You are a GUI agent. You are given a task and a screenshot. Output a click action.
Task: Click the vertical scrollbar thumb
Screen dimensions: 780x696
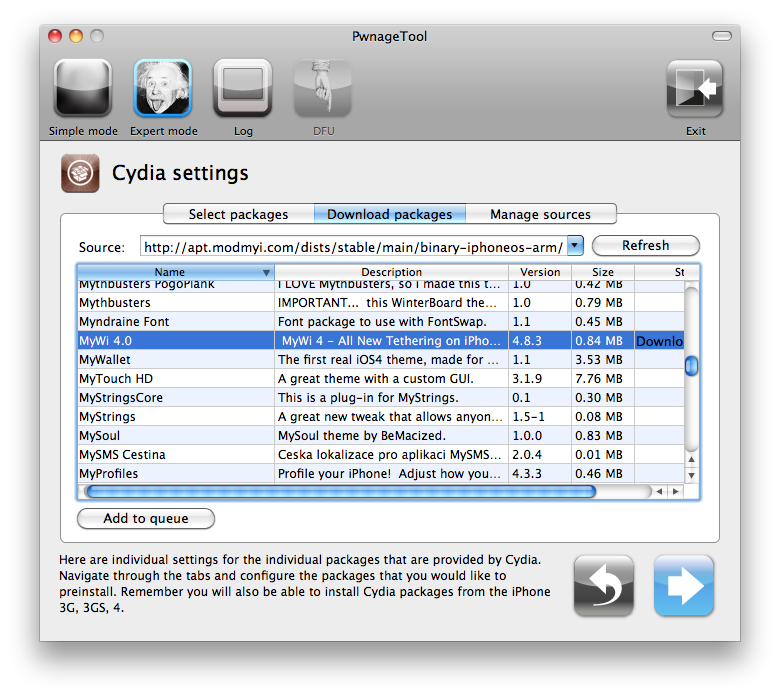pyautogui.click(x=690, y=365)
